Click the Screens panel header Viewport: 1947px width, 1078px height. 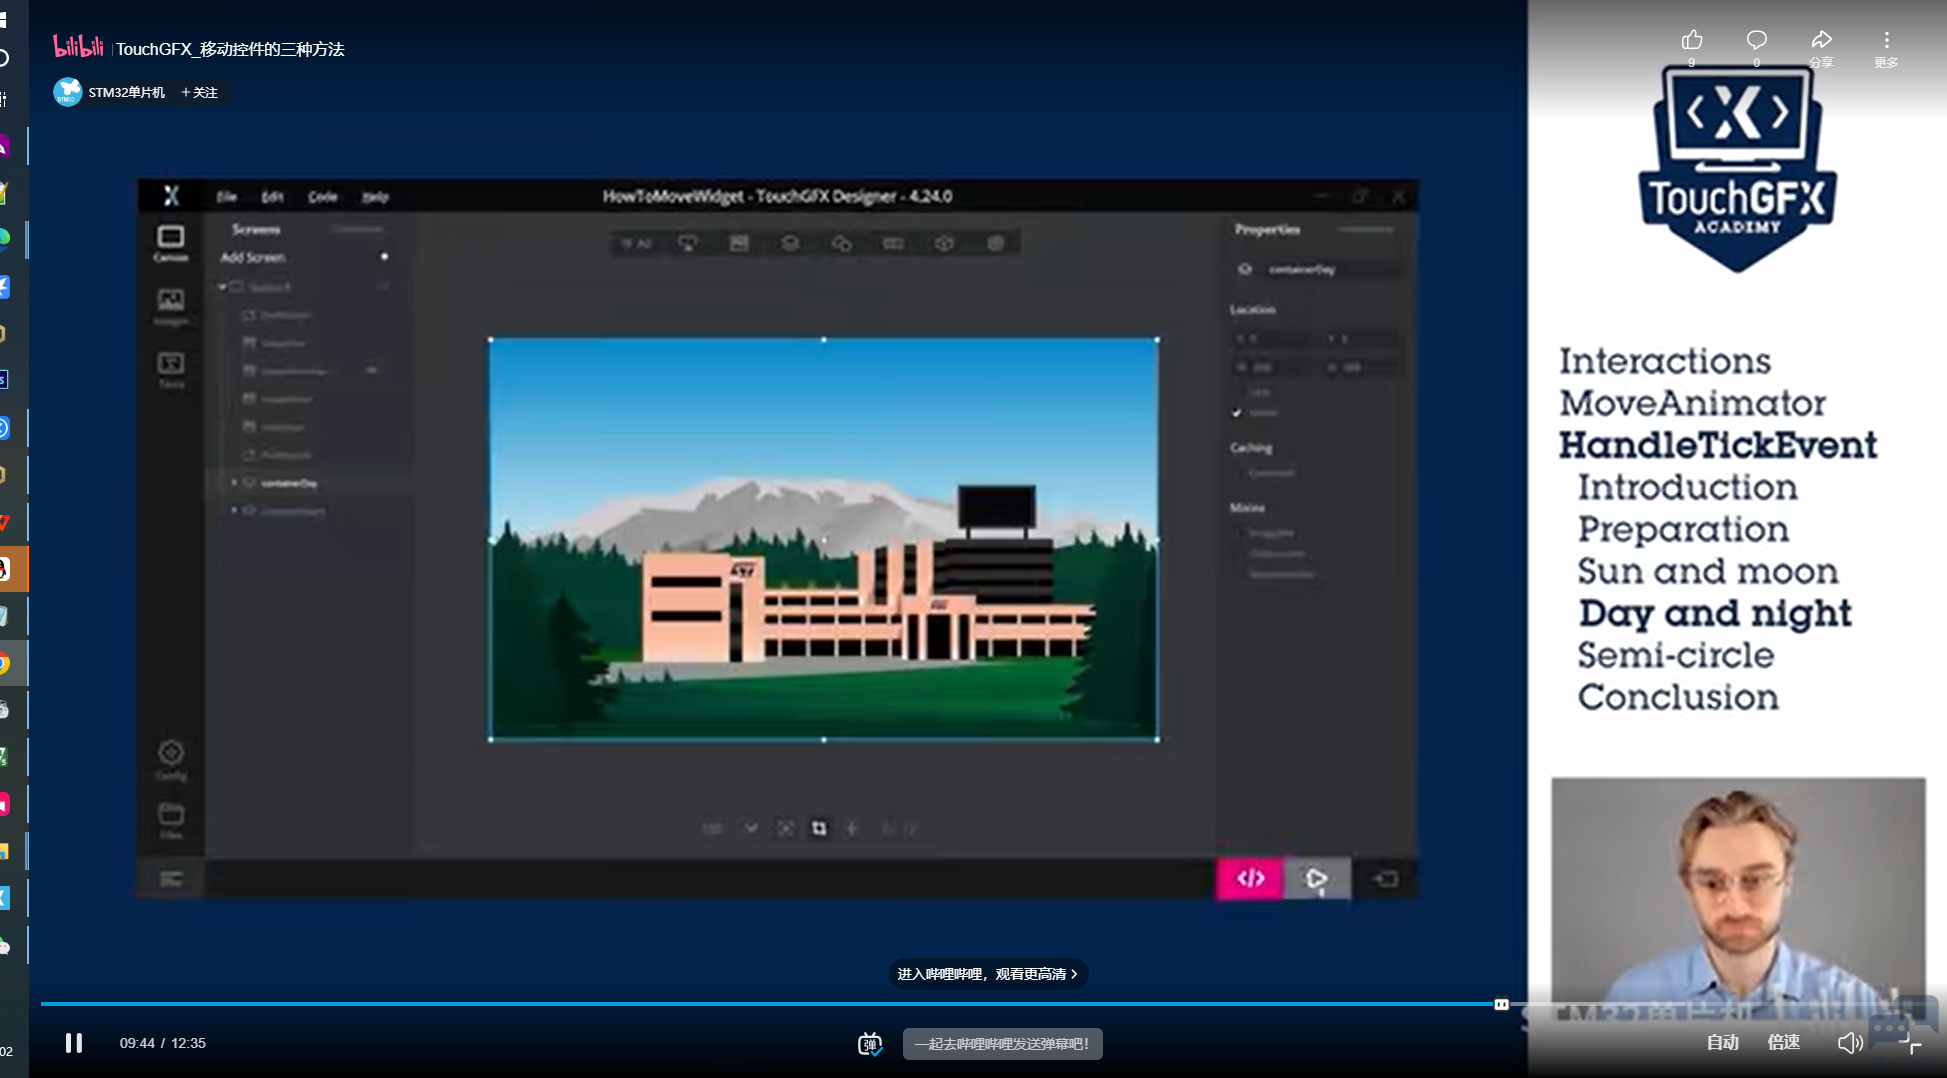coord(256,229)
